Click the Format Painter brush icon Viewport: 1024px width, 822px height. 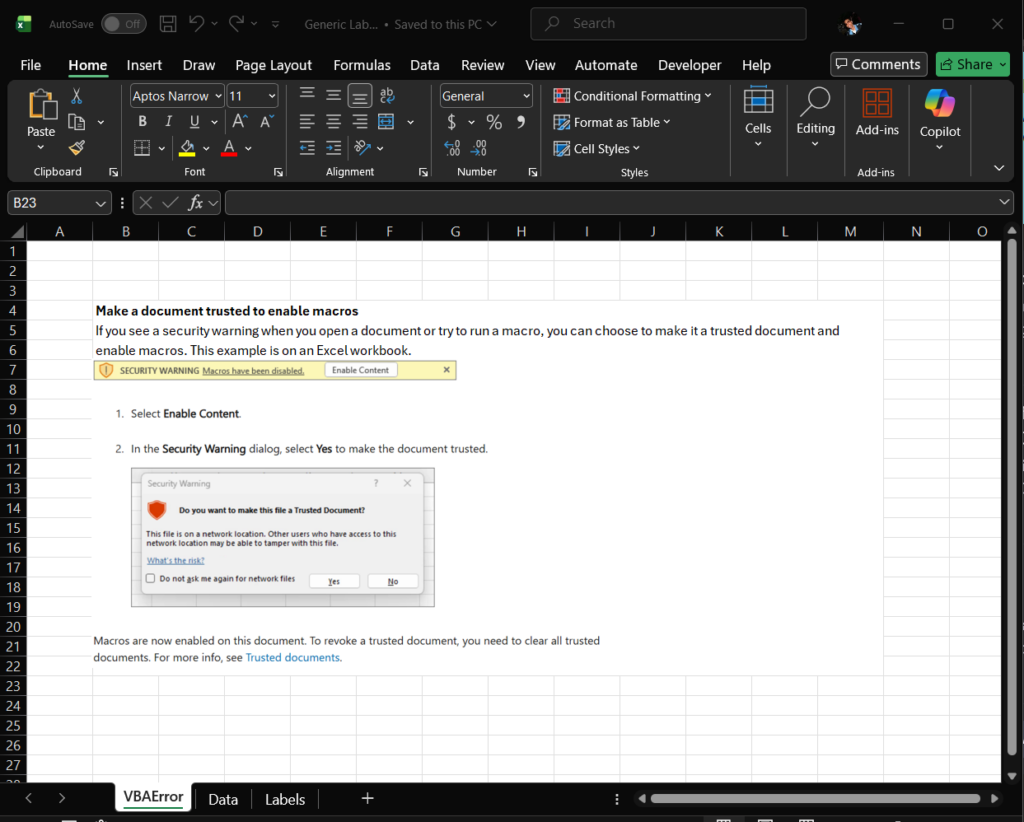tap(77, 148)
